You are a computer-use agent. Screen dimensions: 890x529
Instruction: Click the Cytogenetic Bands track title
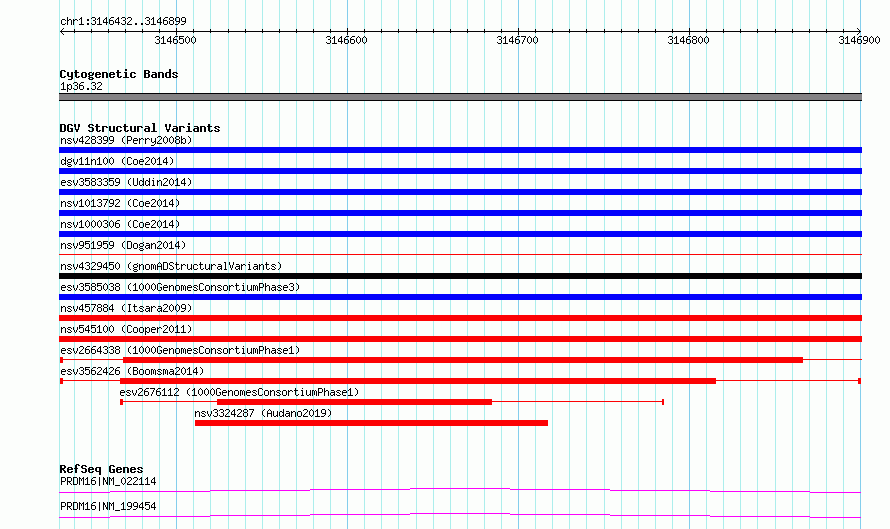pos(119,74)
